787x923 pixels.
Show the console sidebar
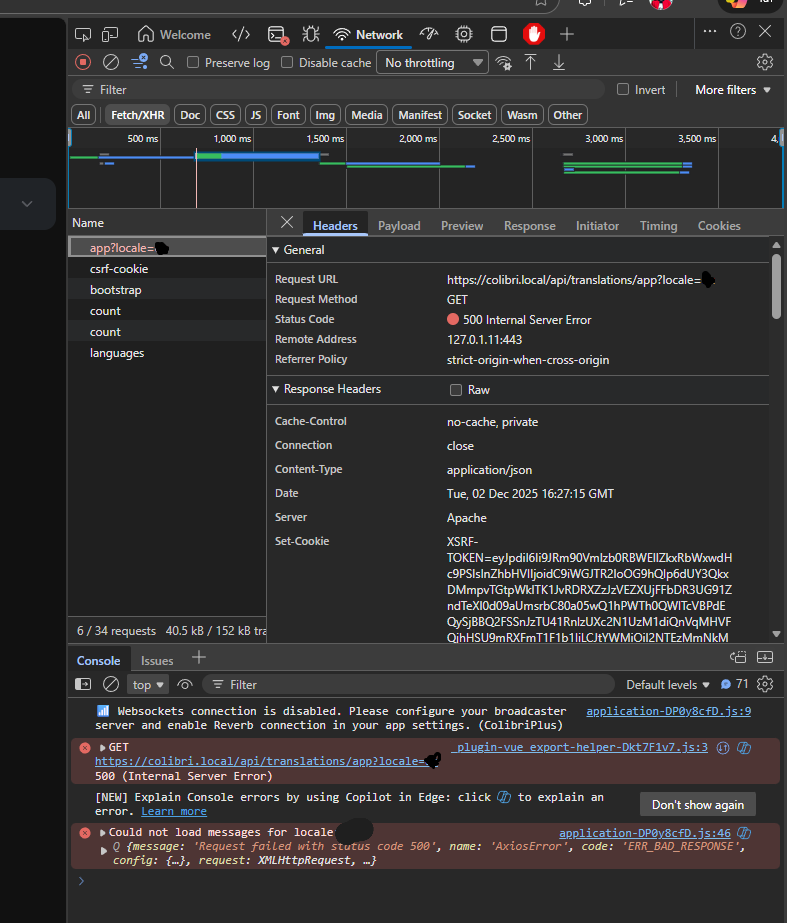84,685
